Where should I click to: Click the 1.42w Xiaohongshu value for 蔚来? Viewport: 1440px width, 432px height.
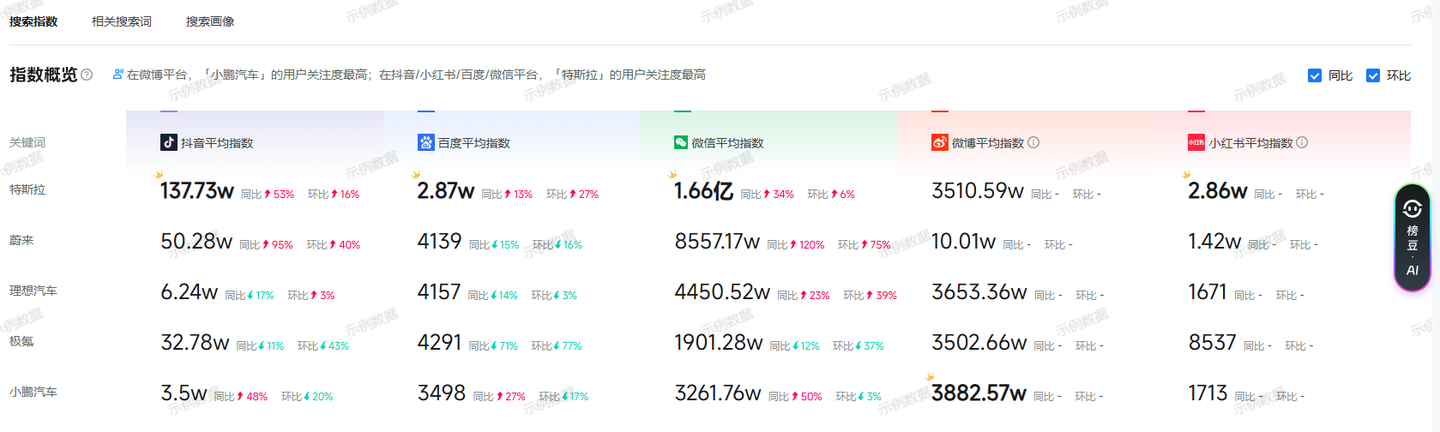(x=1215, y=241)
